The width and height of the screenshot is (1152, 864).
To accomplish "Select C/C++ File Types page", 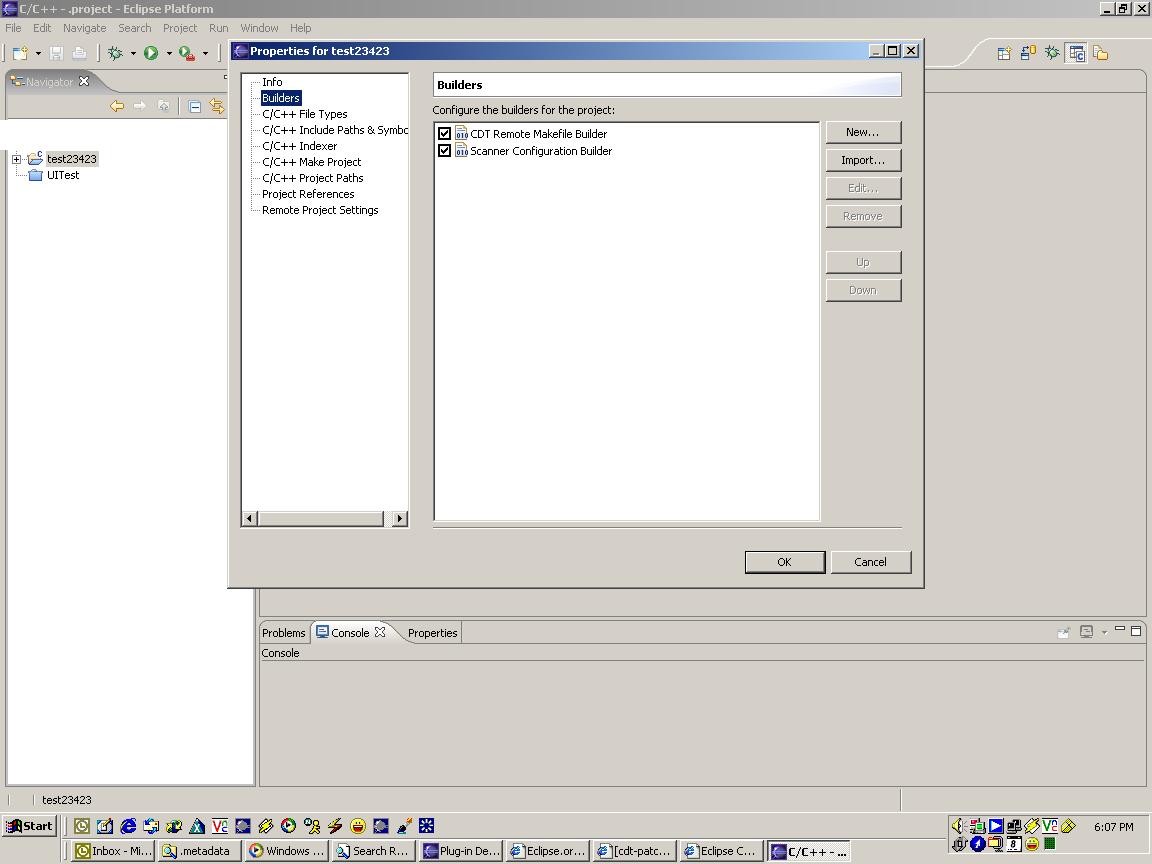I will tap(305, 114).
